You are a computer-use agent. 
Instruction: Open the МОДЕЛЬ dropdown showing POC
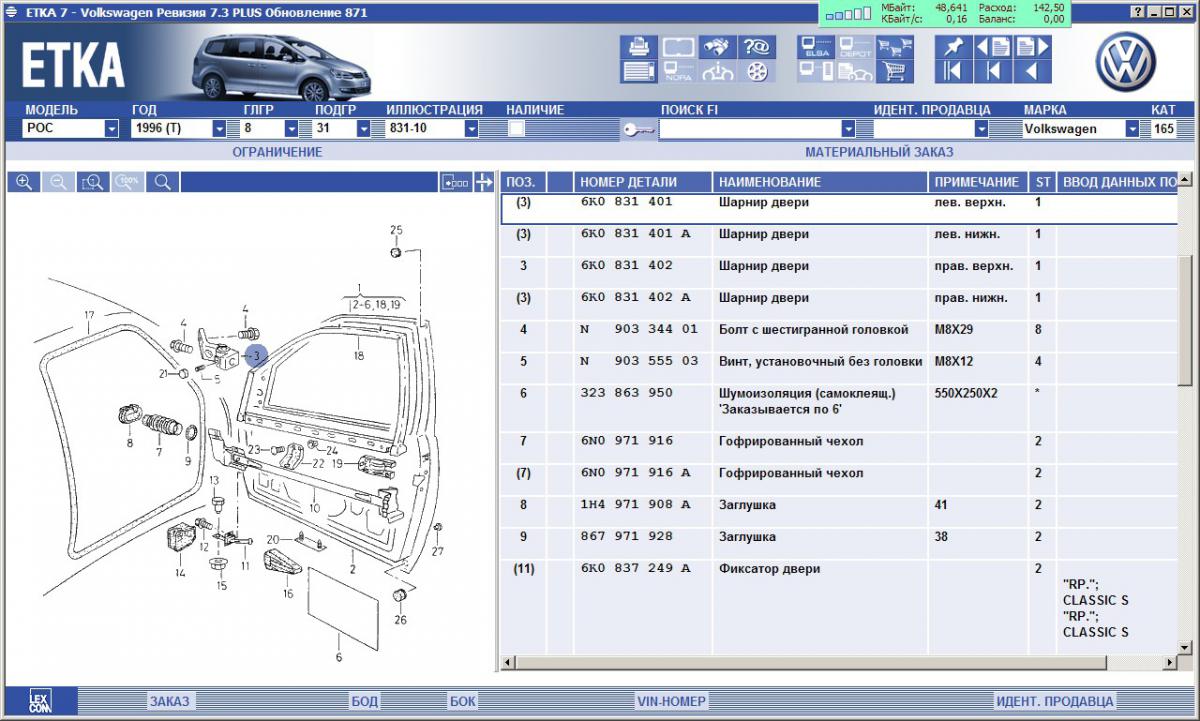[x=71, y=129]
